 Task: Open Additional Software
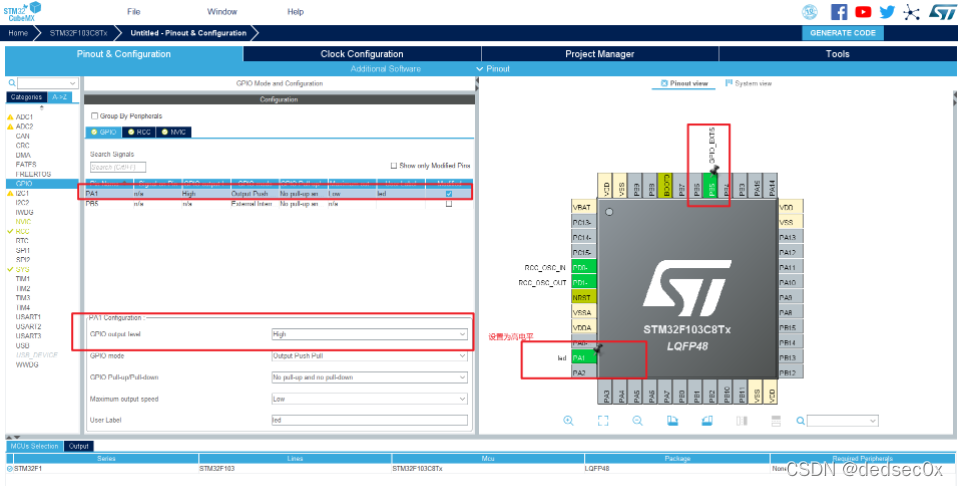pos(386,68)
